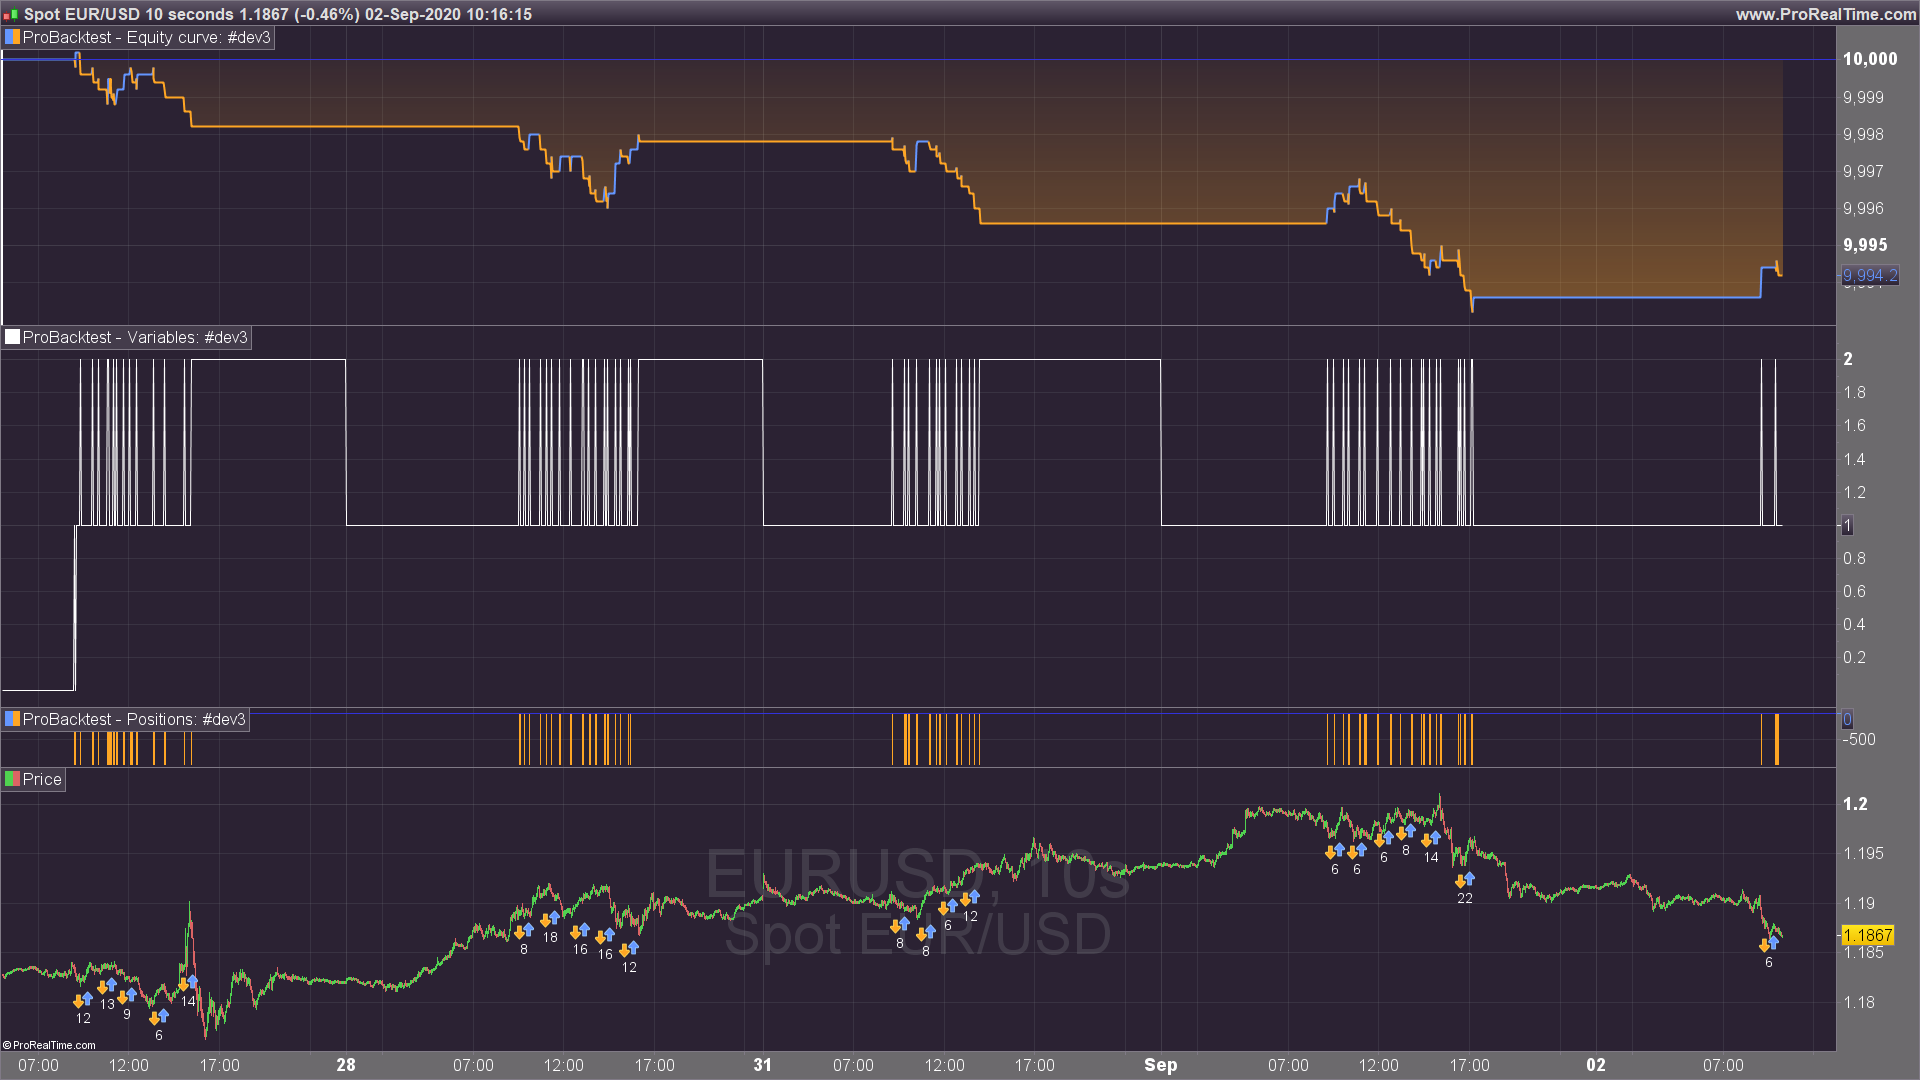This screenshot has height=1080, width=1920.
Task: Click the yellow 1.1867 current price tag
Action: 1867,935
